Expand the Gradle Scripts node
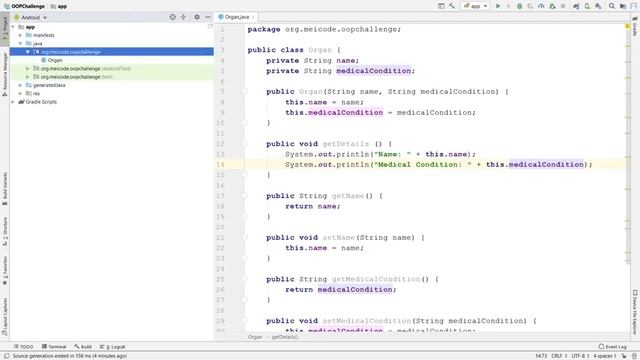 pos(13,102)
